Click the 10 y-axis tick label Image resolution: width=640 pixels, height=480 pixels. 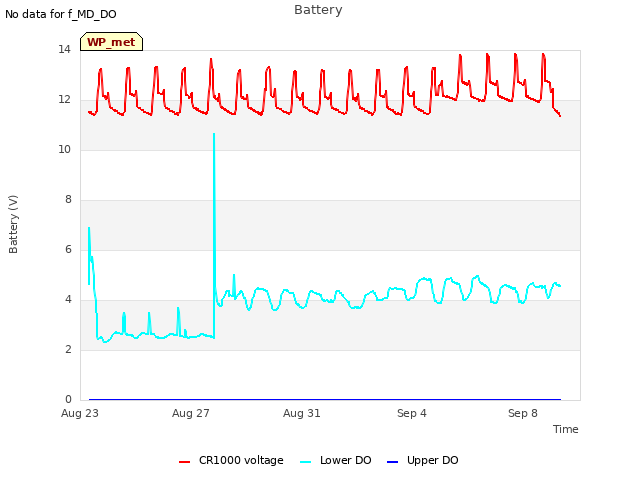tap(64, 150)
